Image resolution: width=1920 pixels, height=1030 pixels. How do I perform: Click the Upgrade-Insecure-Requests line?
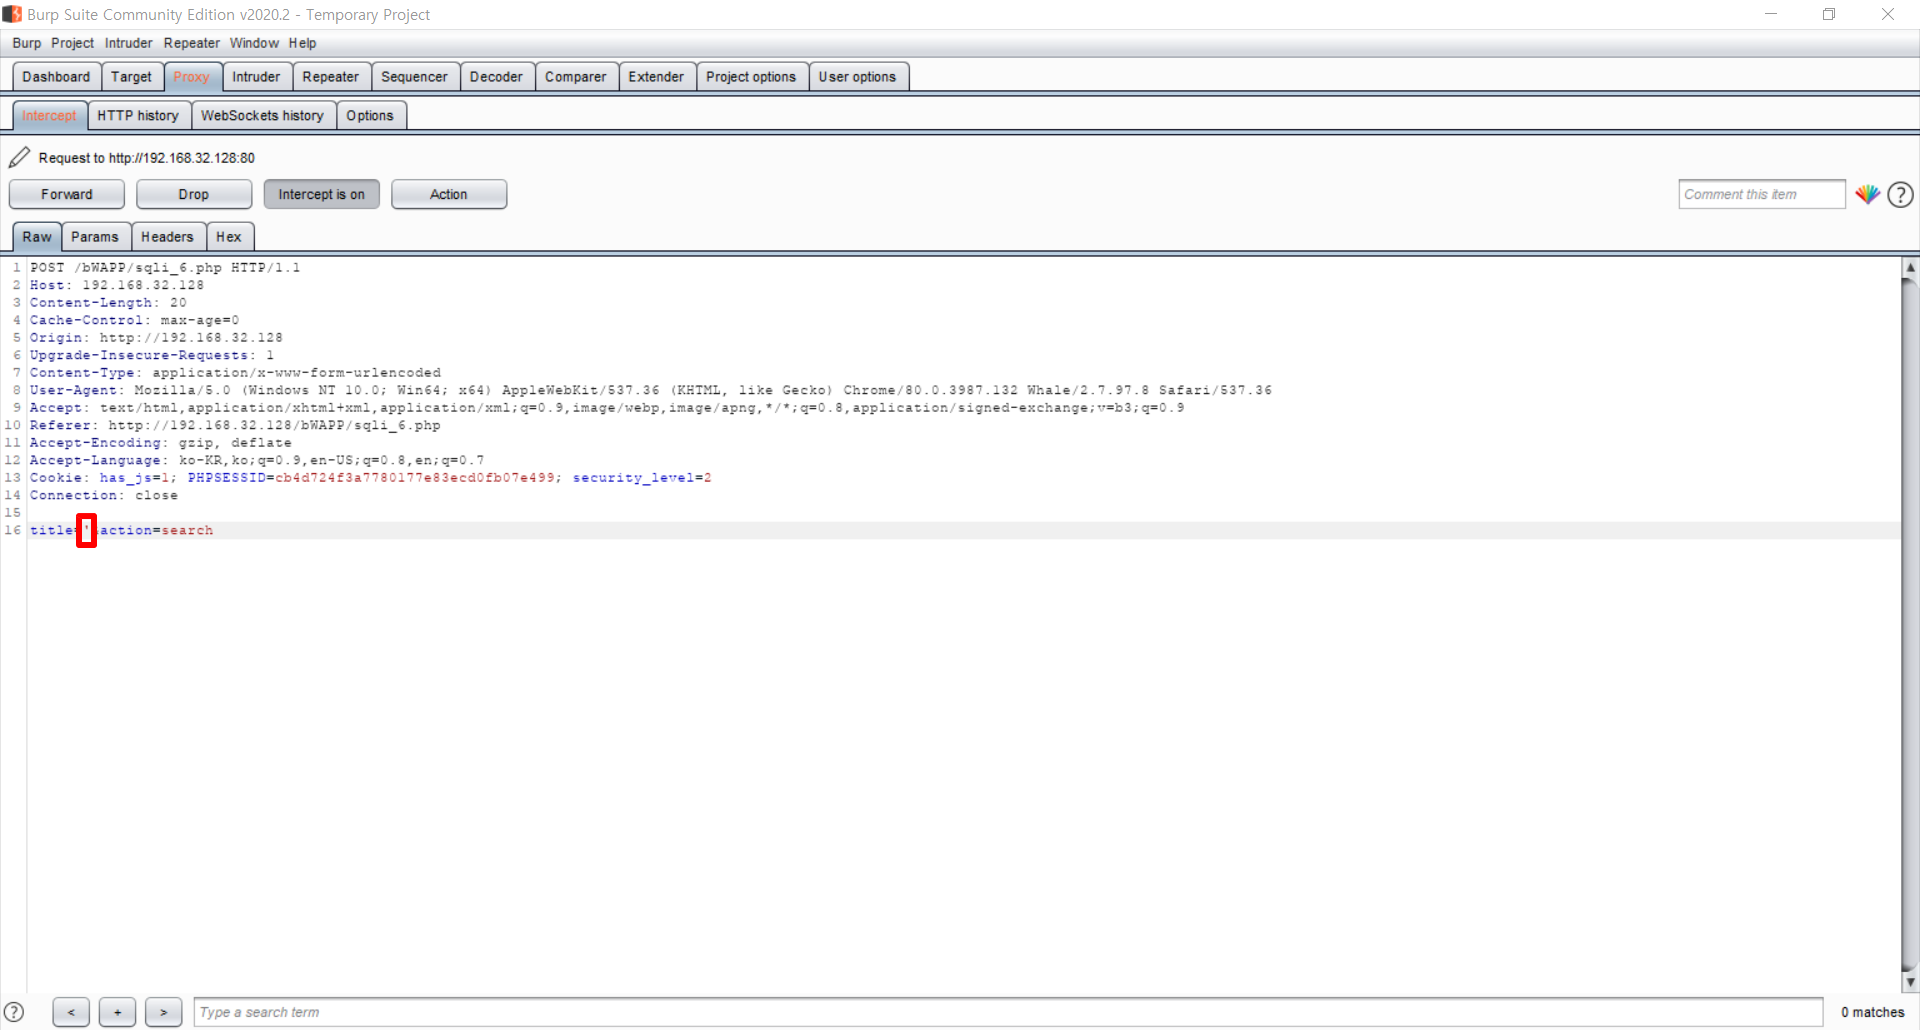(152, 355)
